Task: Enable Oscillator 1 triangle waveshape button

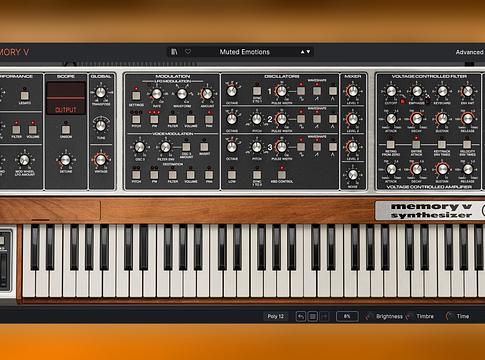Action: coord(333,91)
